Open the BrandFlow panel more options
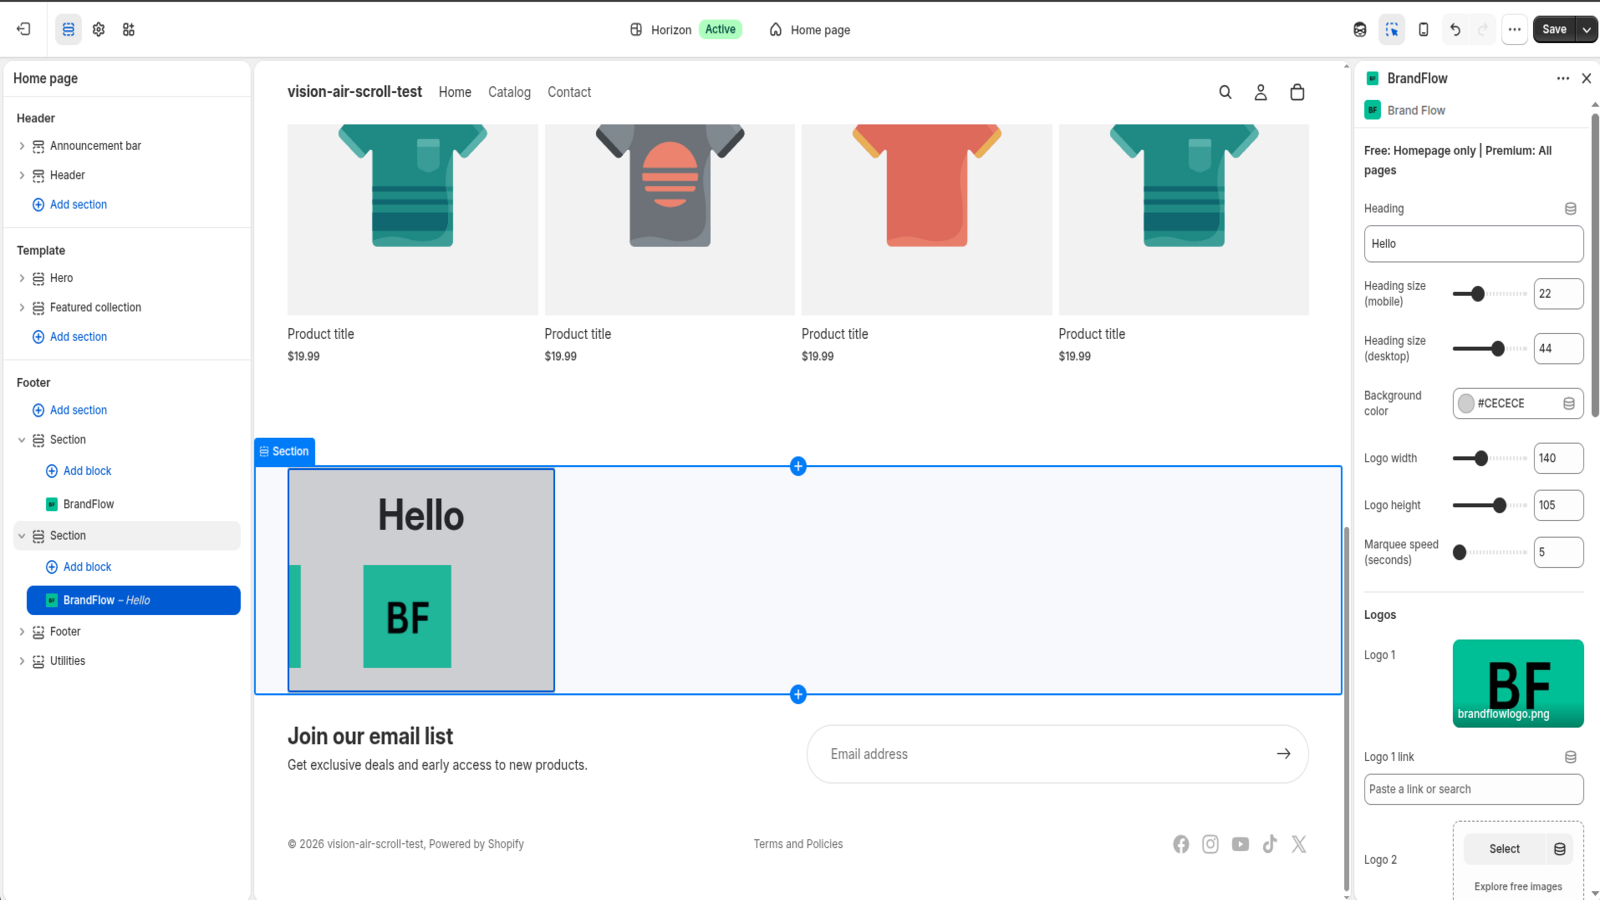 coord(1563,78)
